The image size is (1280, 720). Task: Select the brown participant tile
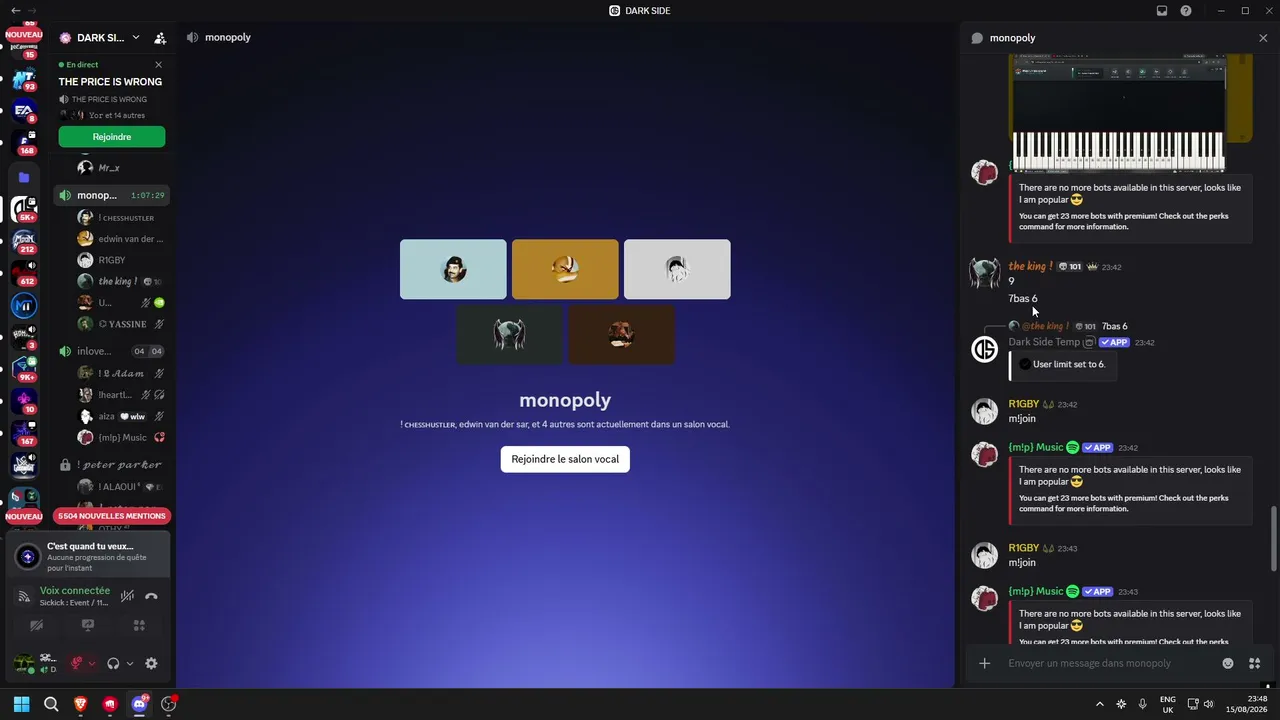pyautogui.click(x=621, y=334)
